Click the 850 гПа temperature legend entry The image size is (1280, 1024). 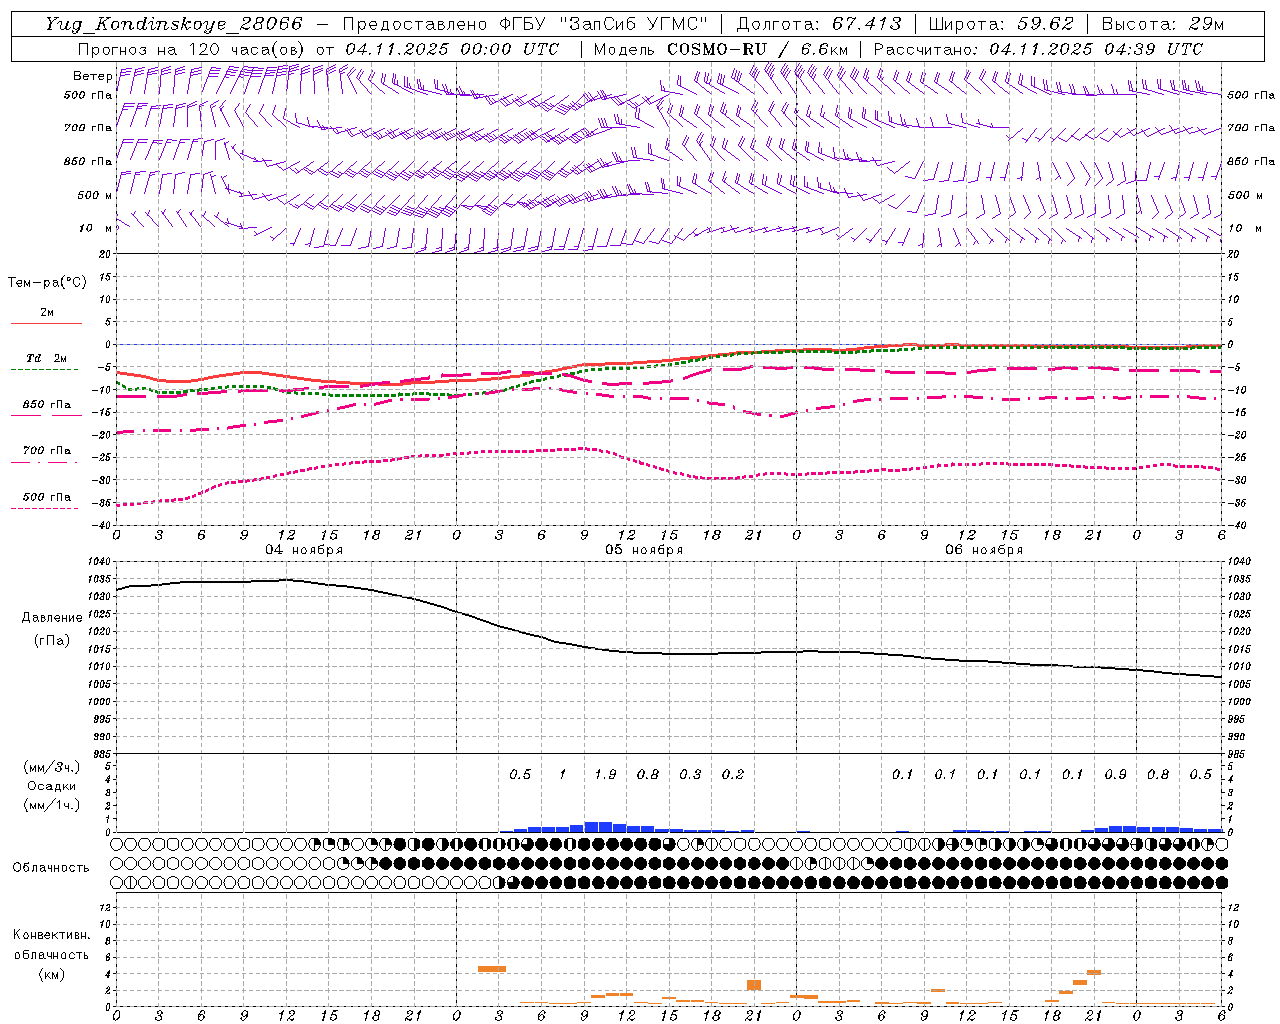point(47,405)
